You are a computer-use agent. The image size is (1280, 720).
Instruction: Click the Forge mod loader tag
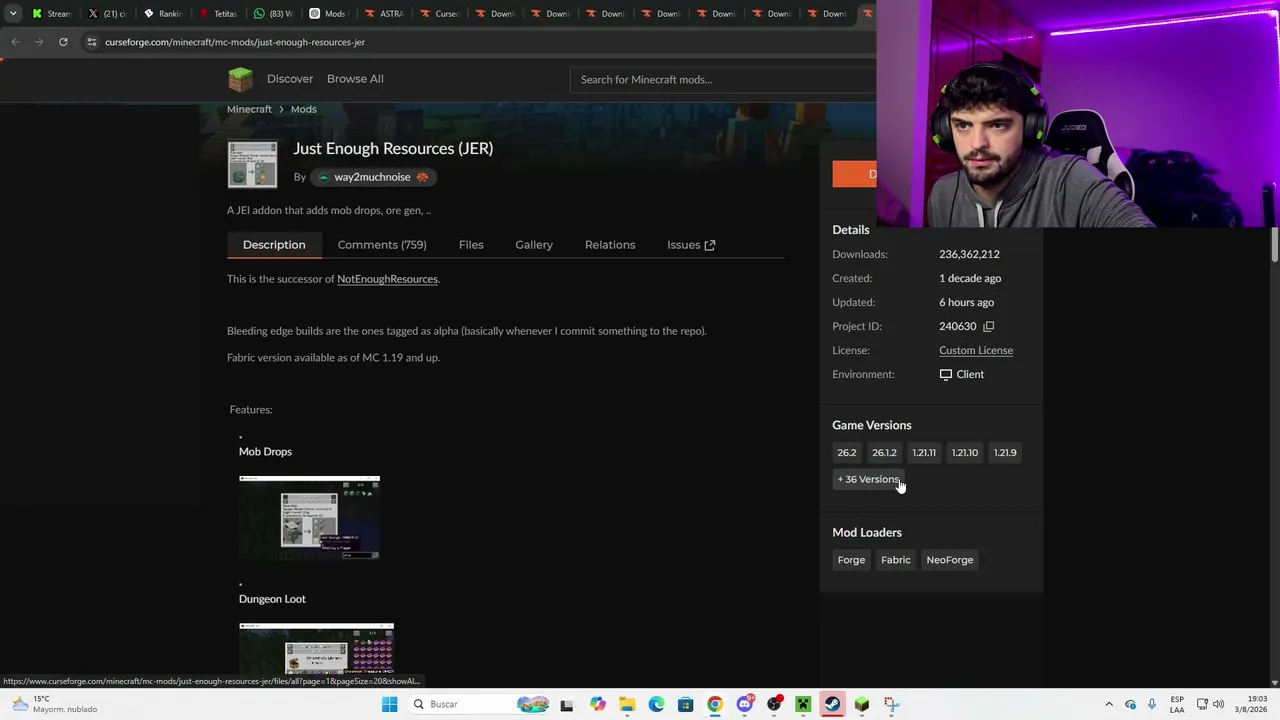coord(851,560)
